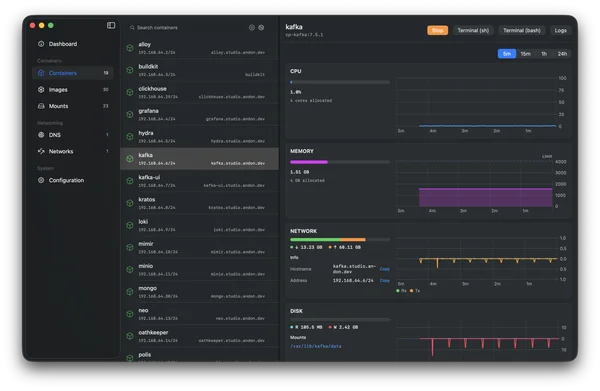Select the hydra container

tap(199, 137)
